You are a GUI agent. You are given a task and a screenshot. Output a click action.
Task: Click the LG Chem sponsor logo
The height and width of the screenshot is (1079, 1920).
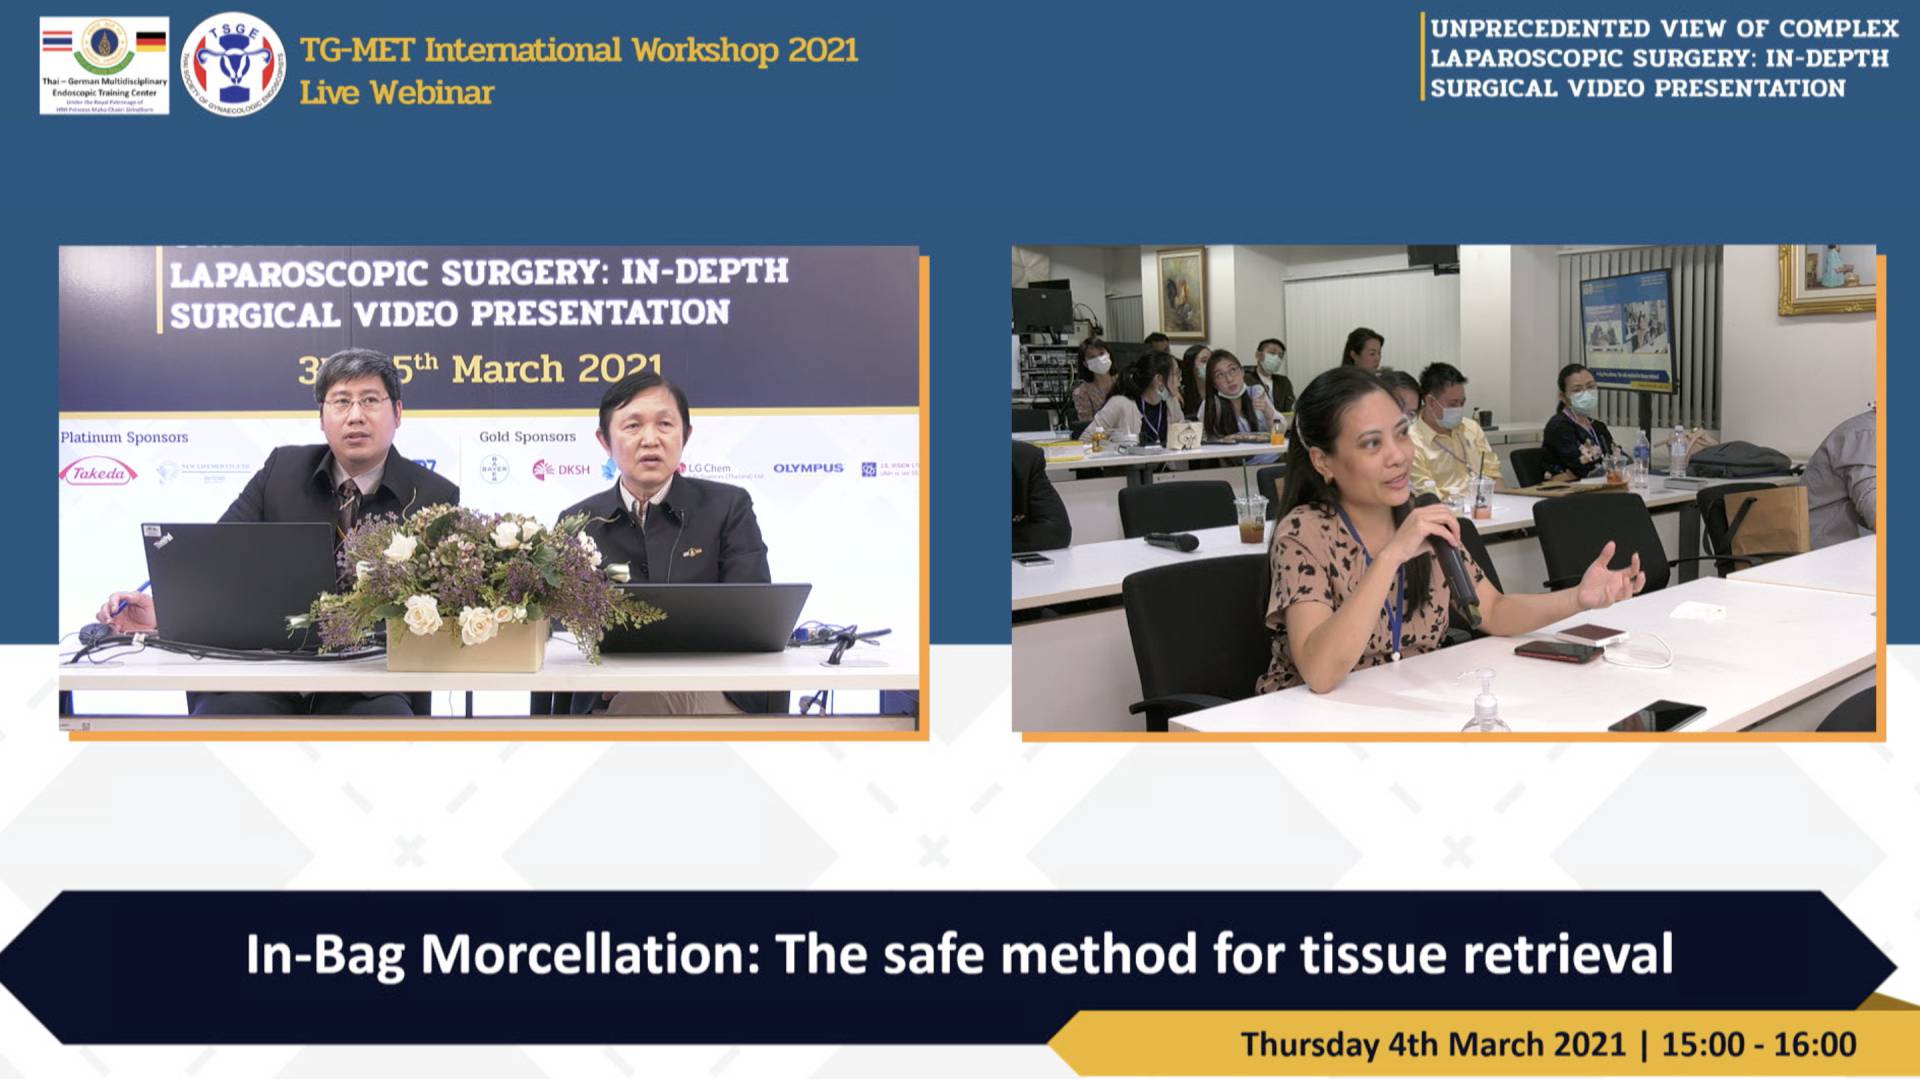pyautogui.click(x=708, y=468)
